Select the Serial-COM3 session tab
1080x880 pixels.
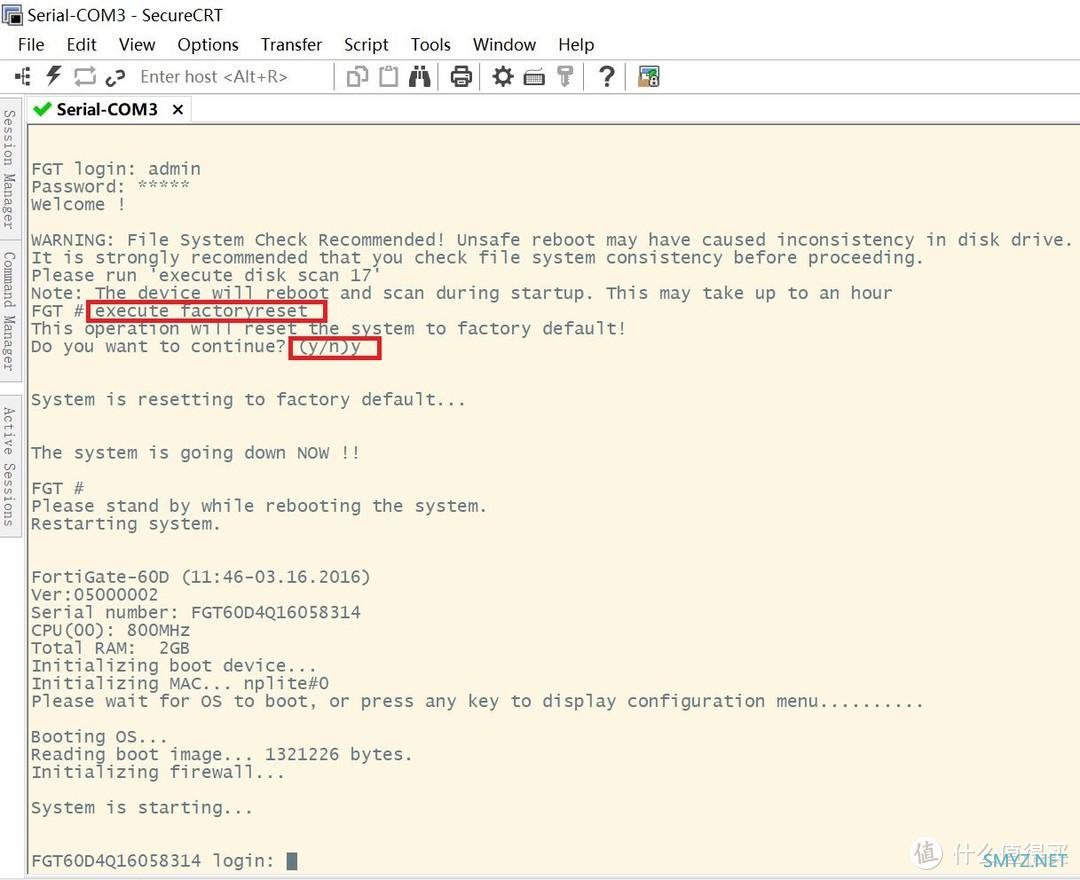click(107, 109)
